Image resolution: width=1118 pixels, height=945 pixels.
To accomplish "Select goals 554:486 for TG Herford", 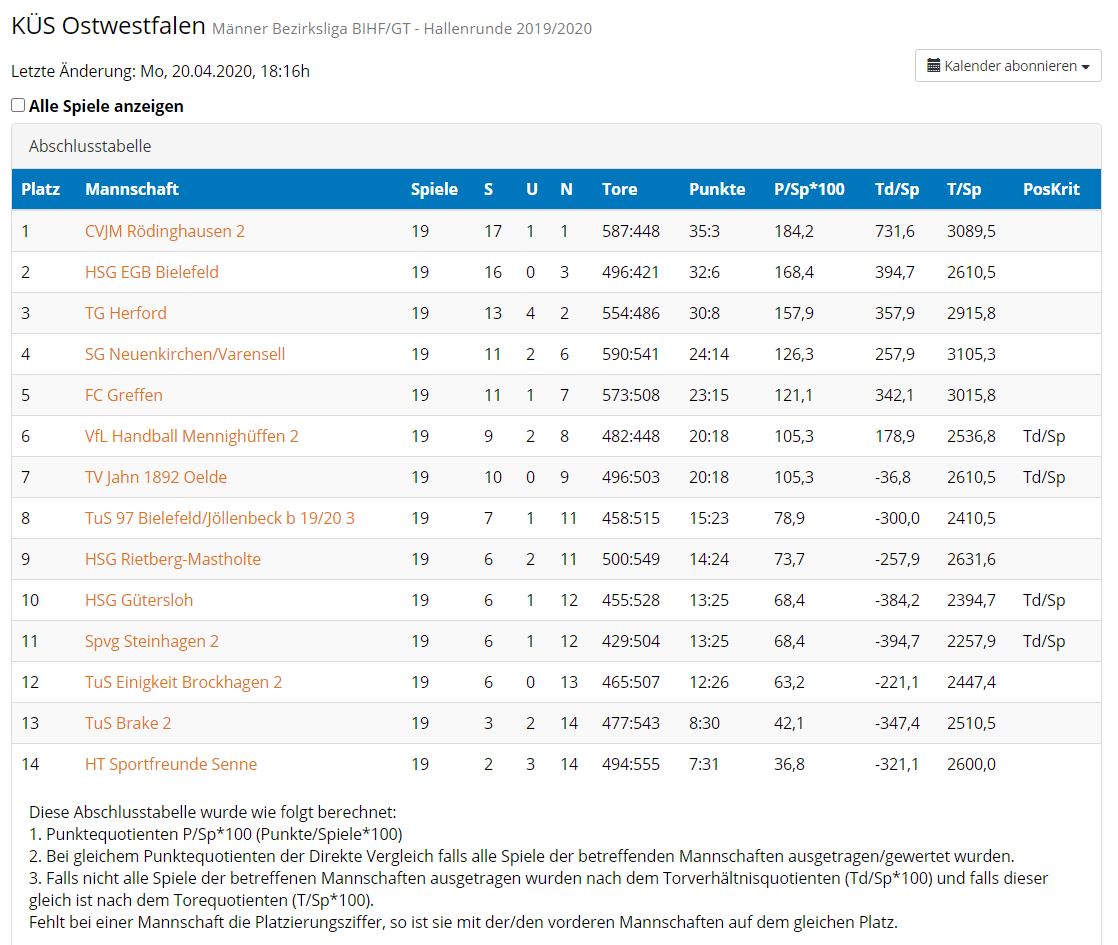I will tap(631, 313).
